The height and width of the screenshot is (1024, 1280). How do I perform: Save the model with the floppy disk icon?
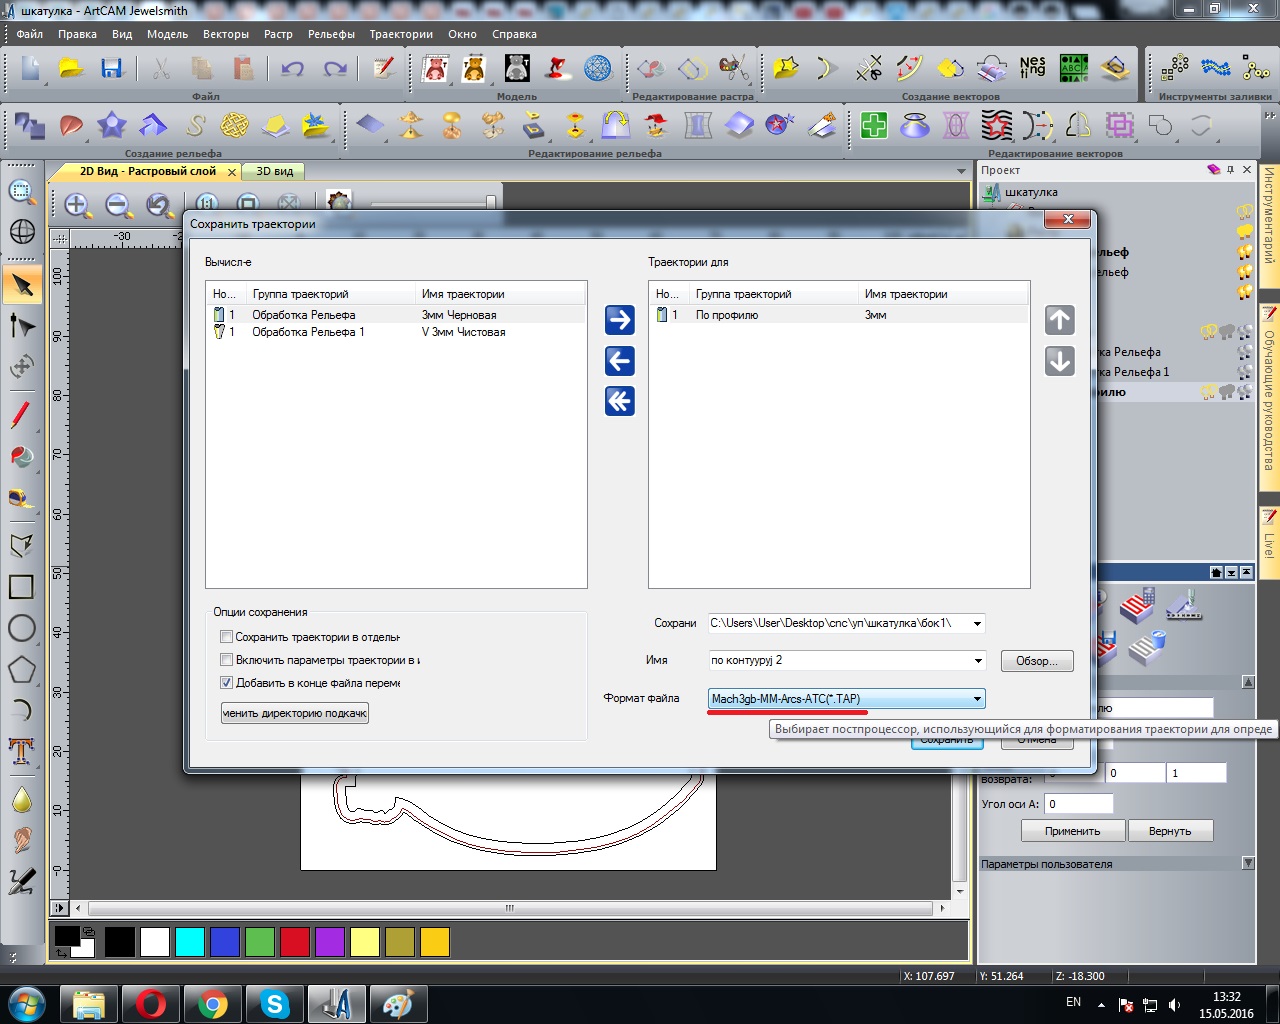click(x=111, y=68)
